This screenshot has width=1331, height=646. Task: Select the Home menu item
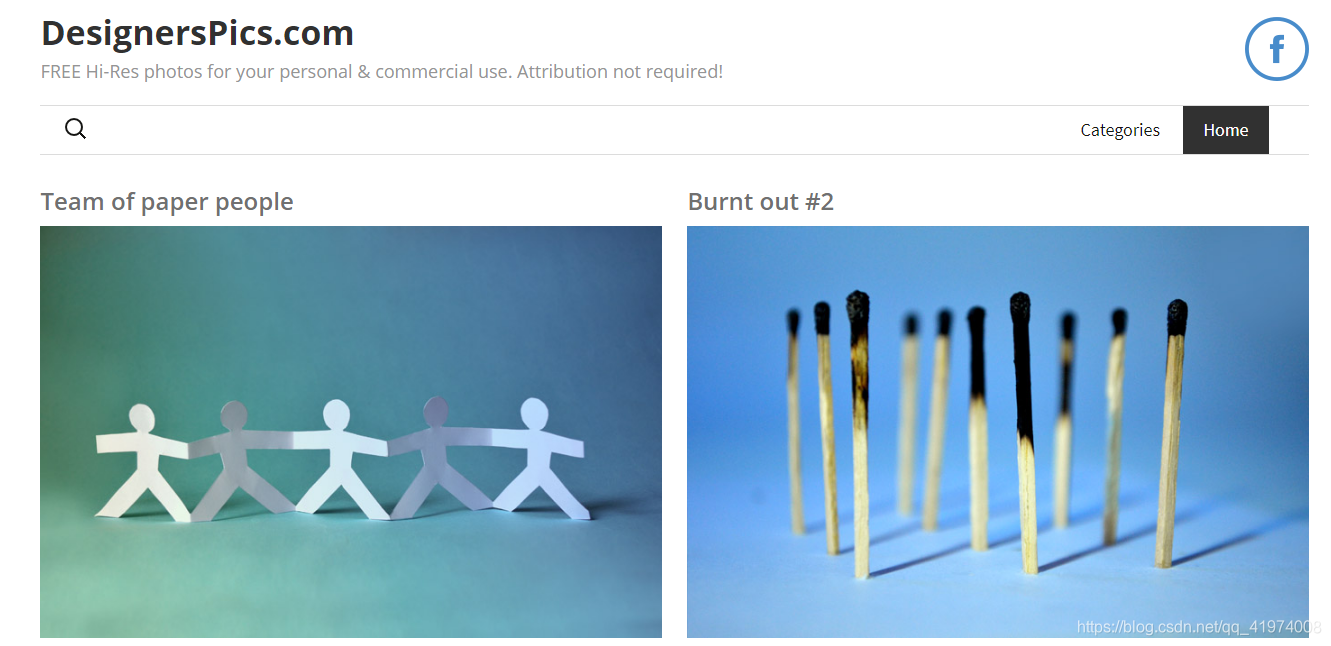[x=1225, y=130]
